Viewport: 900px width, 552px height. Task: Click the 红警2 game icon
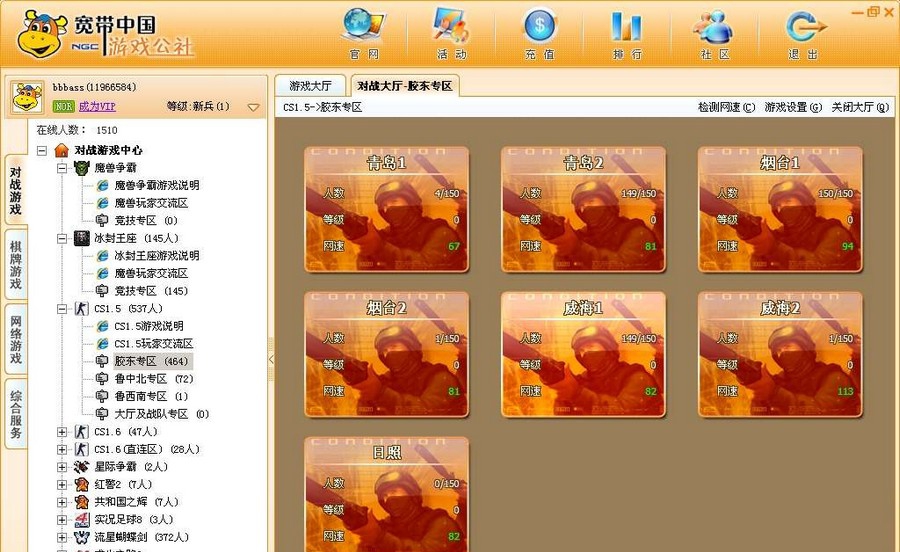click(82, 484)
